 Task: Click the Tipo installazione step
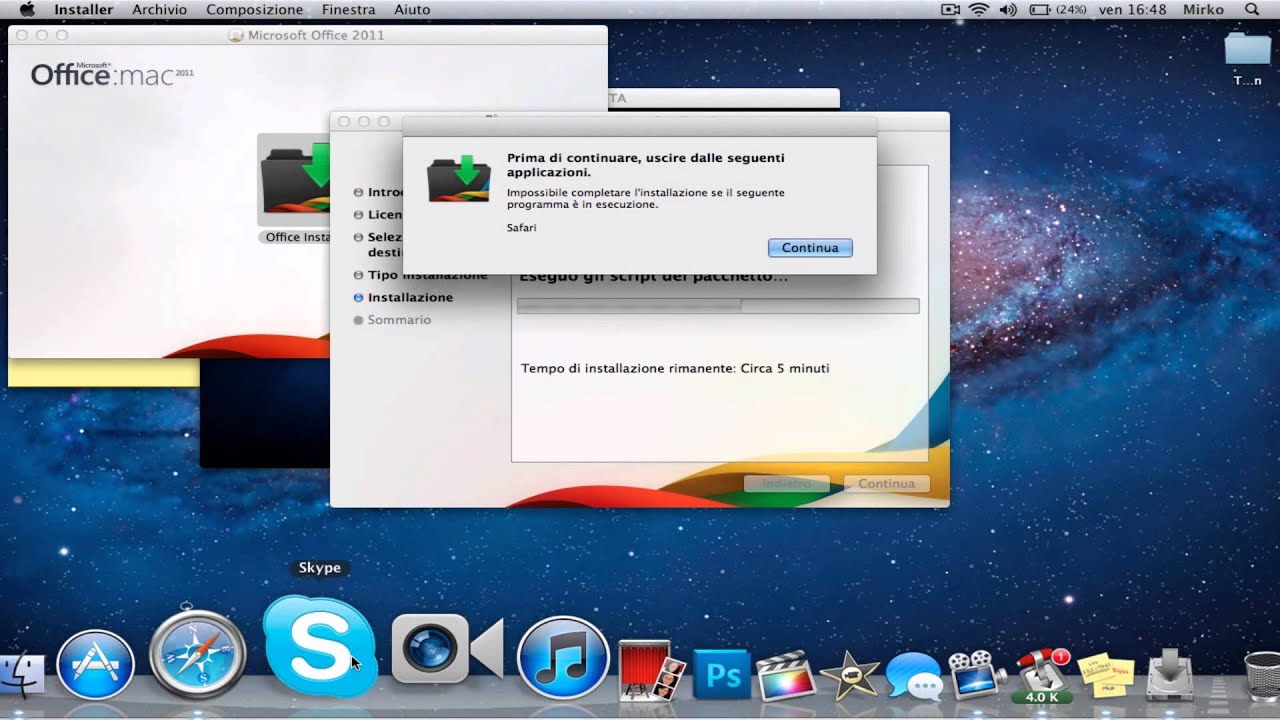point(427,275)
